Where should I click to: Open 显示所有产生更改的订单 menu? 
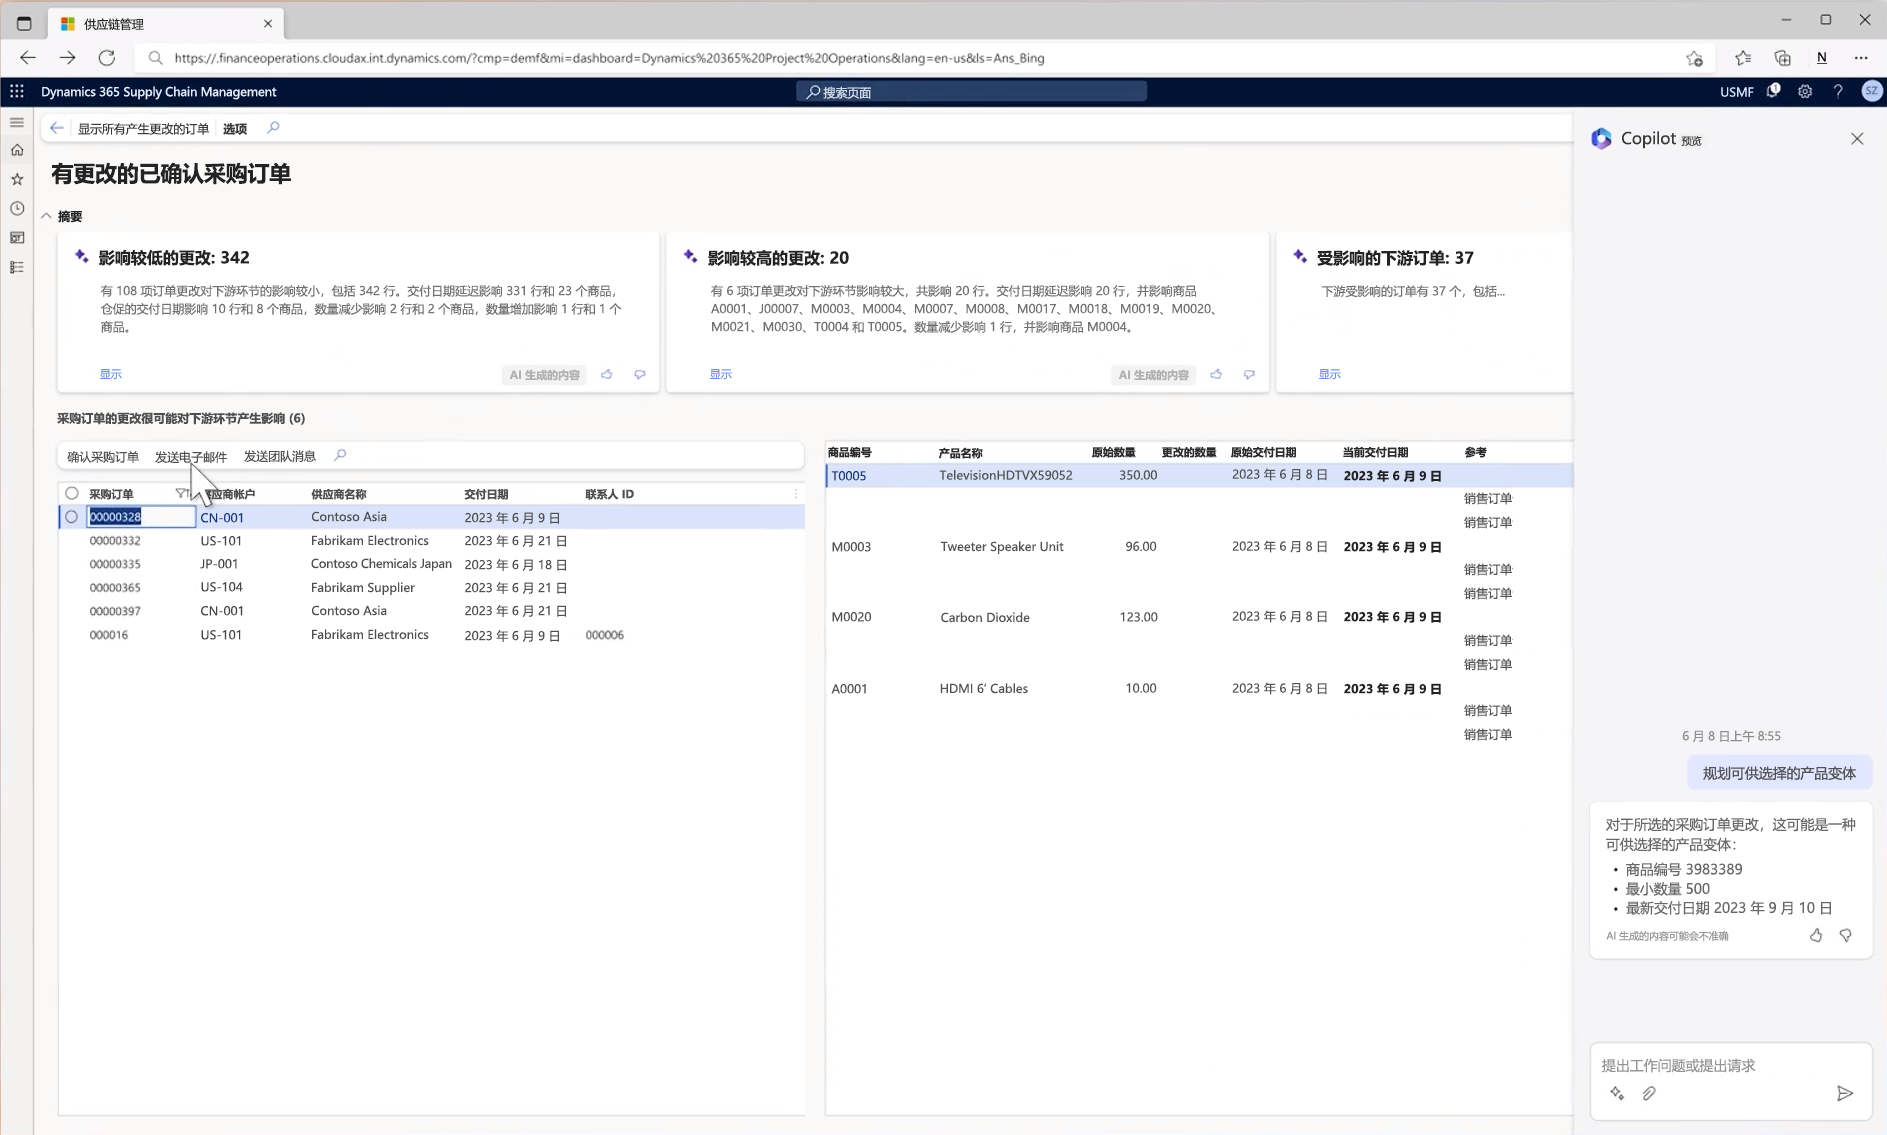click(x=144, y=128)
